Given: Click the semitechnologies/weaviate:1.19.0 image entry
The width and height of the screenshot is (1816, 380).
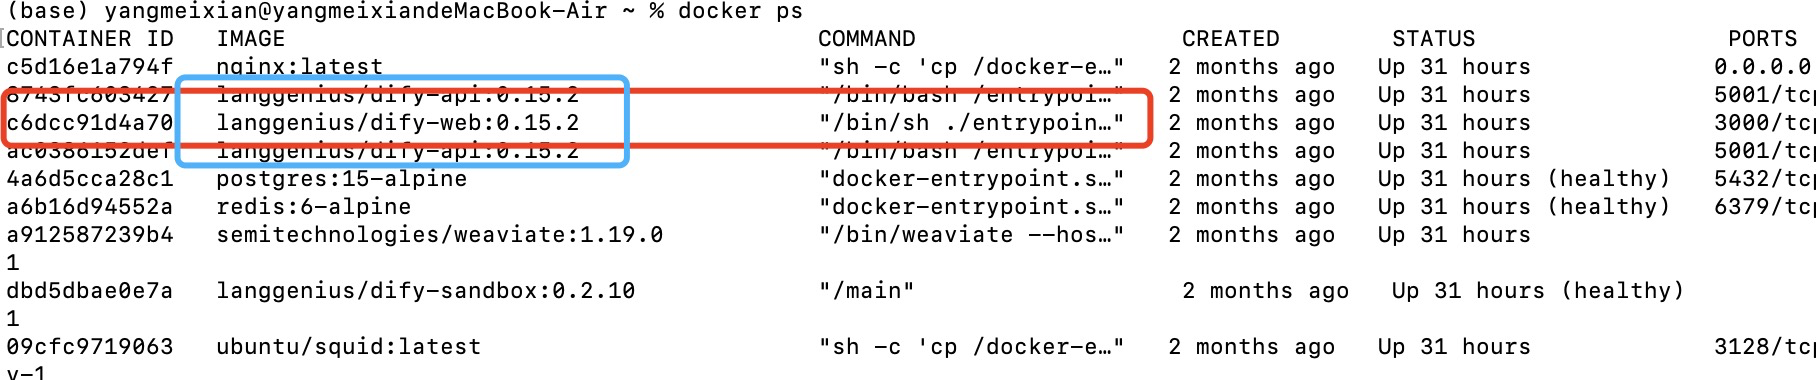Looking at the screenshot, I should (x=440, y=235).
